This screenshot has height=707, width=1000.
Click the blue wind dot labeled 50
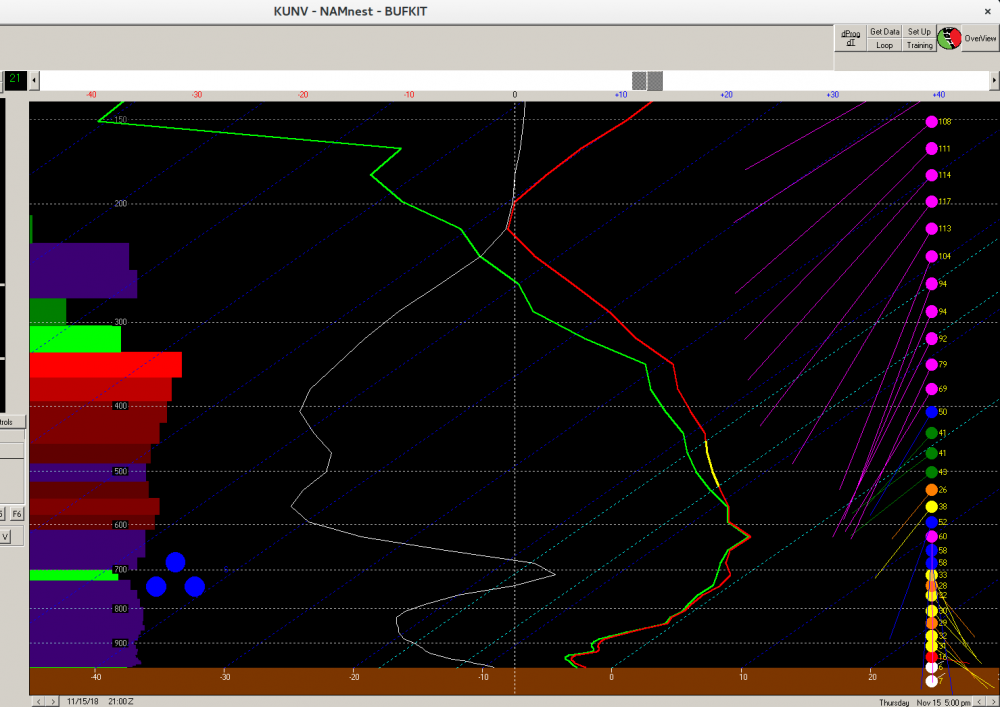pyautogui.click(x=932, y=412)
